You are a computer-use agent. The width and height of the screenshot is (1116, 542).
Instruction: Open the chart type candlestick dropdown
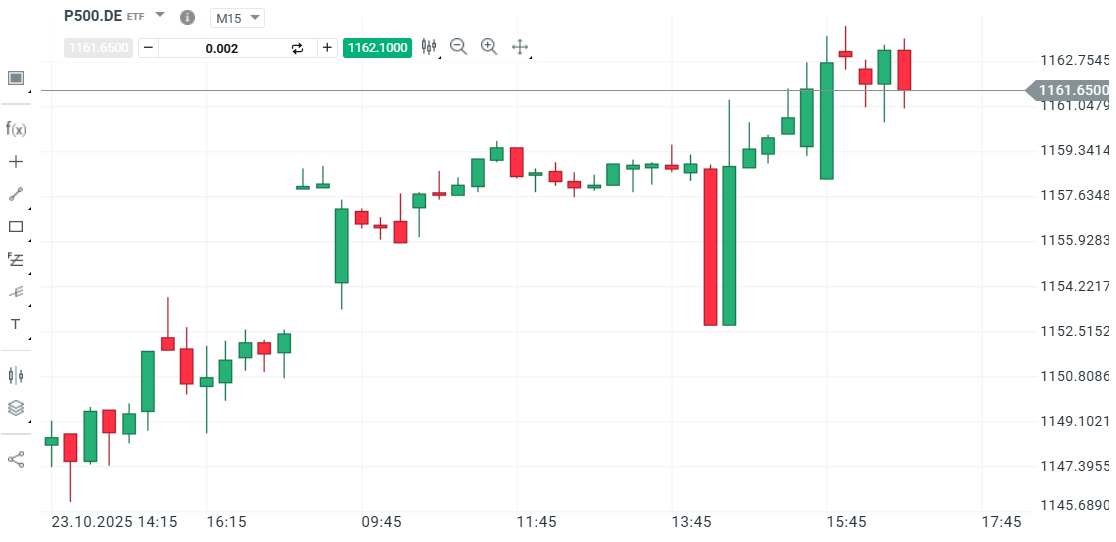(430, 46)
